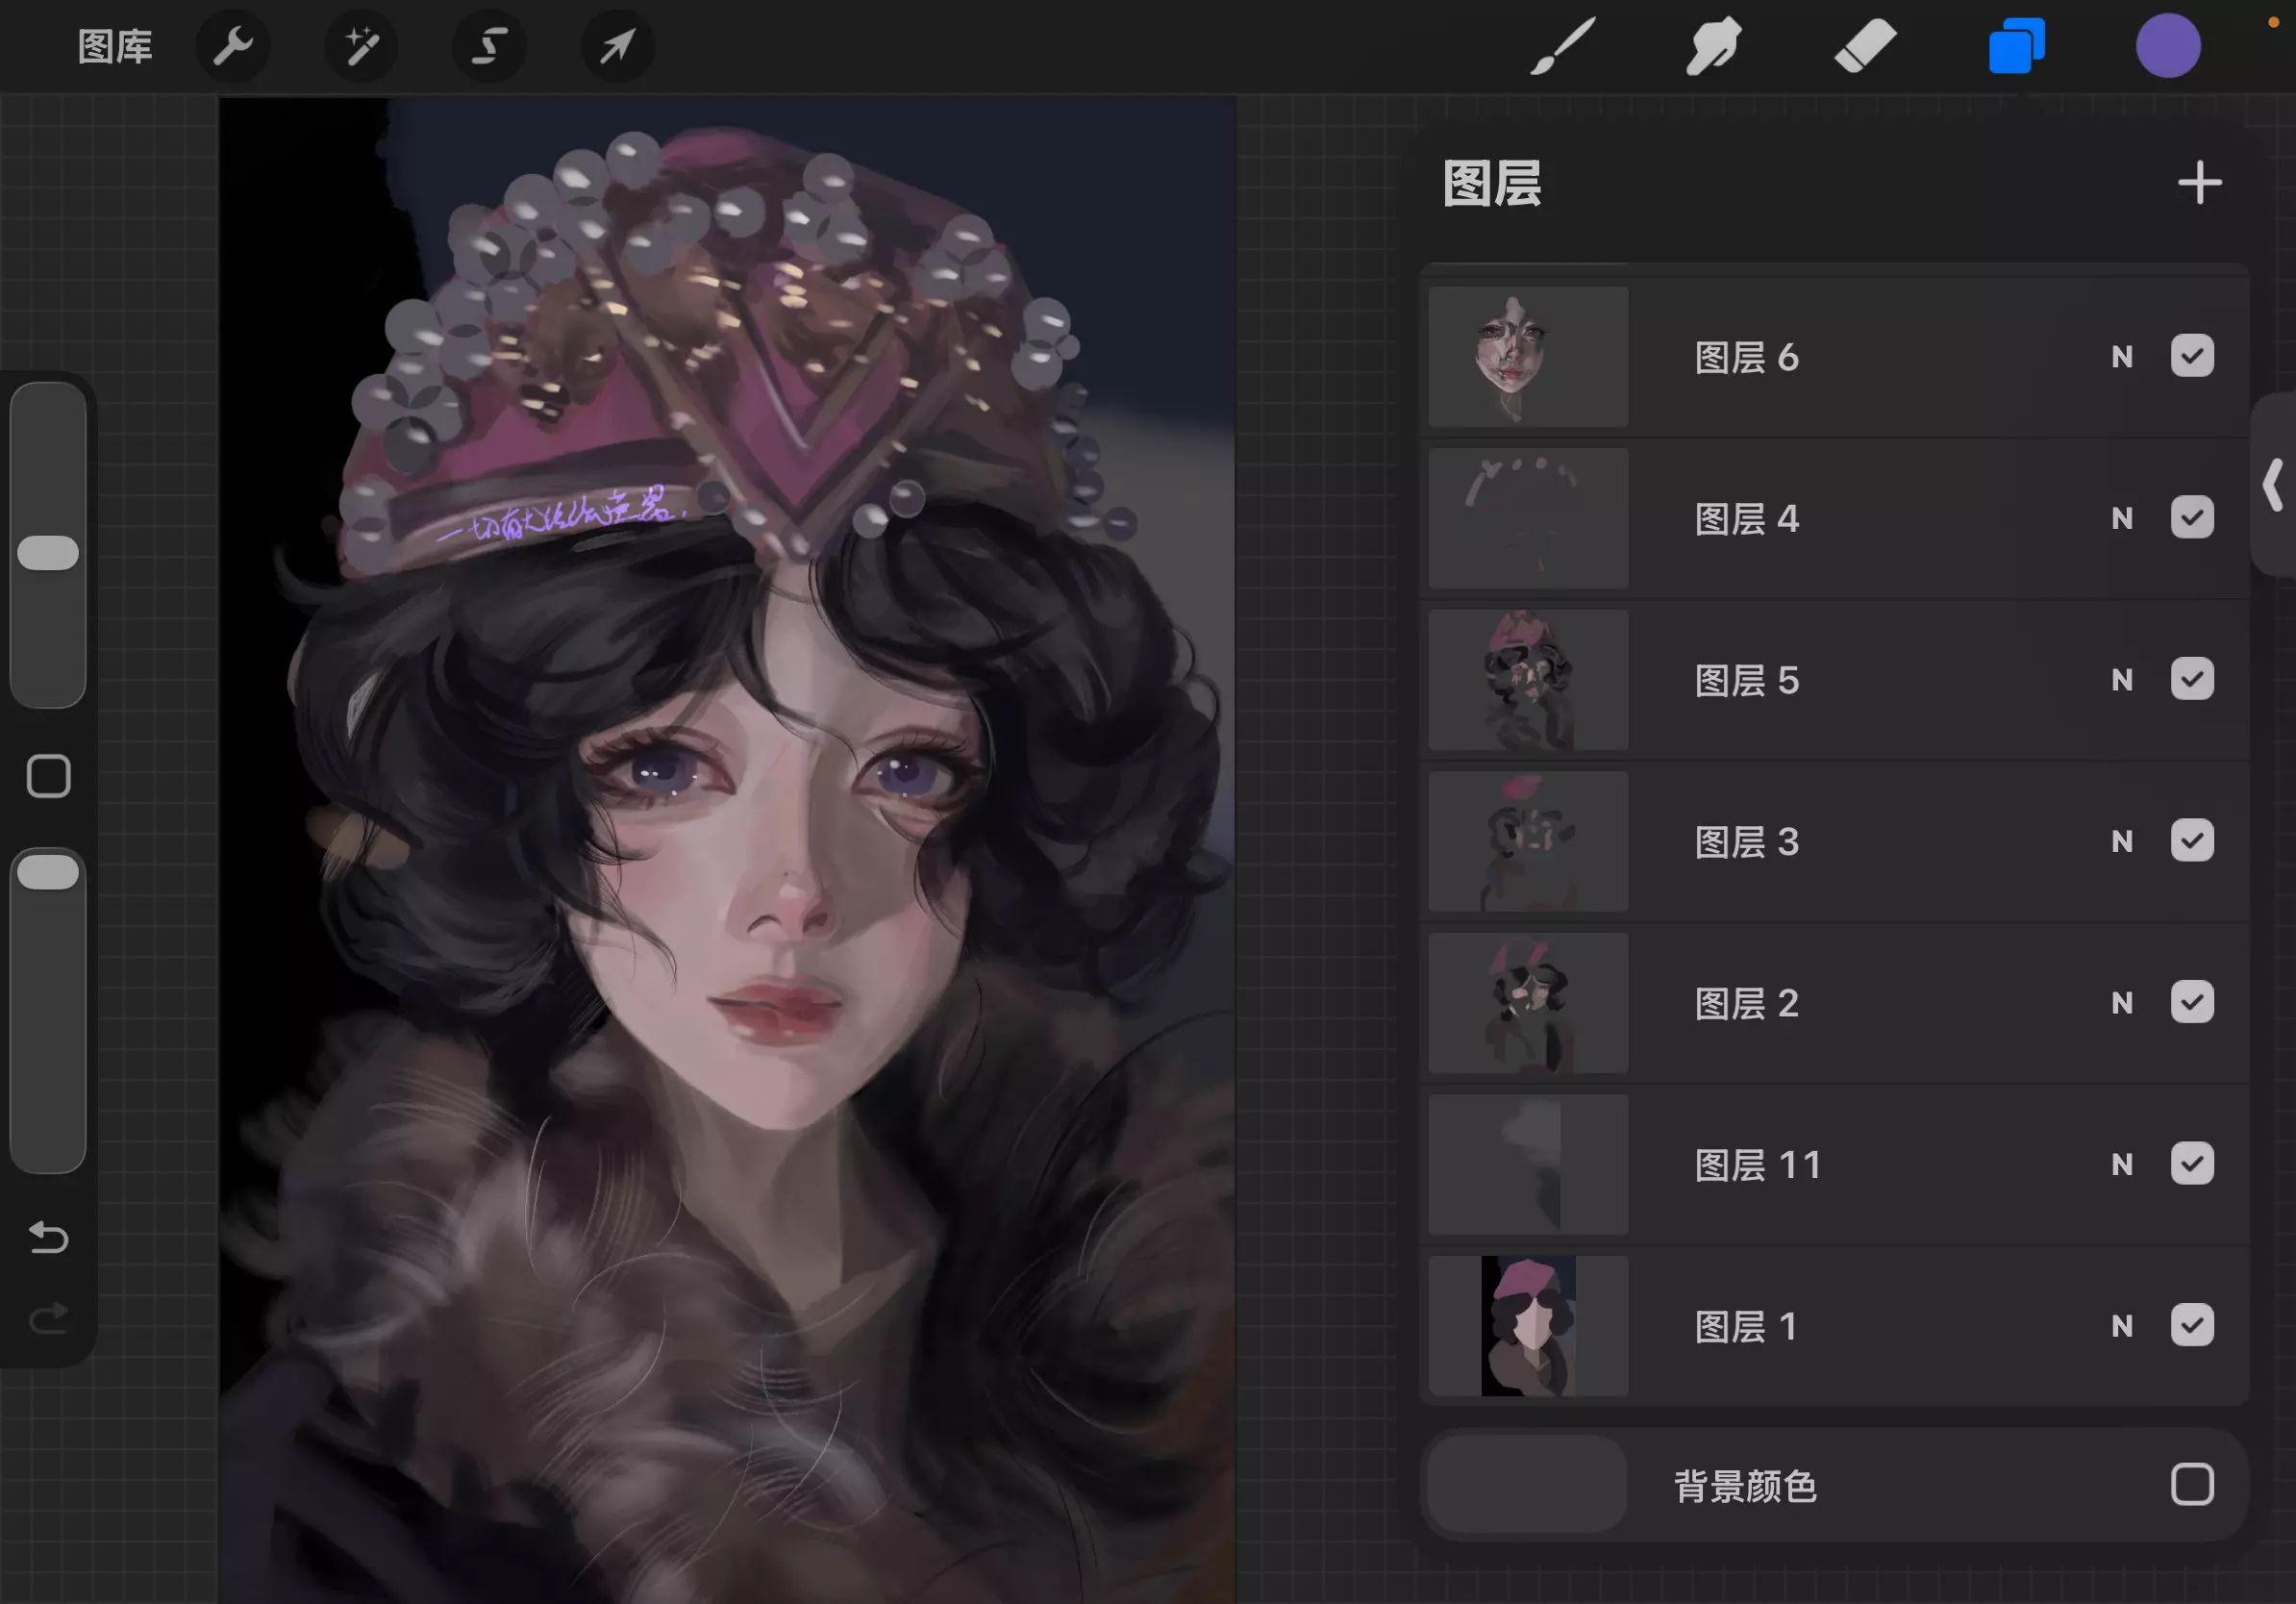The height and width of the screenshot is (1604, 2296).
Task: Add a new layer with plus
Action: click(x=2199, y=183)
